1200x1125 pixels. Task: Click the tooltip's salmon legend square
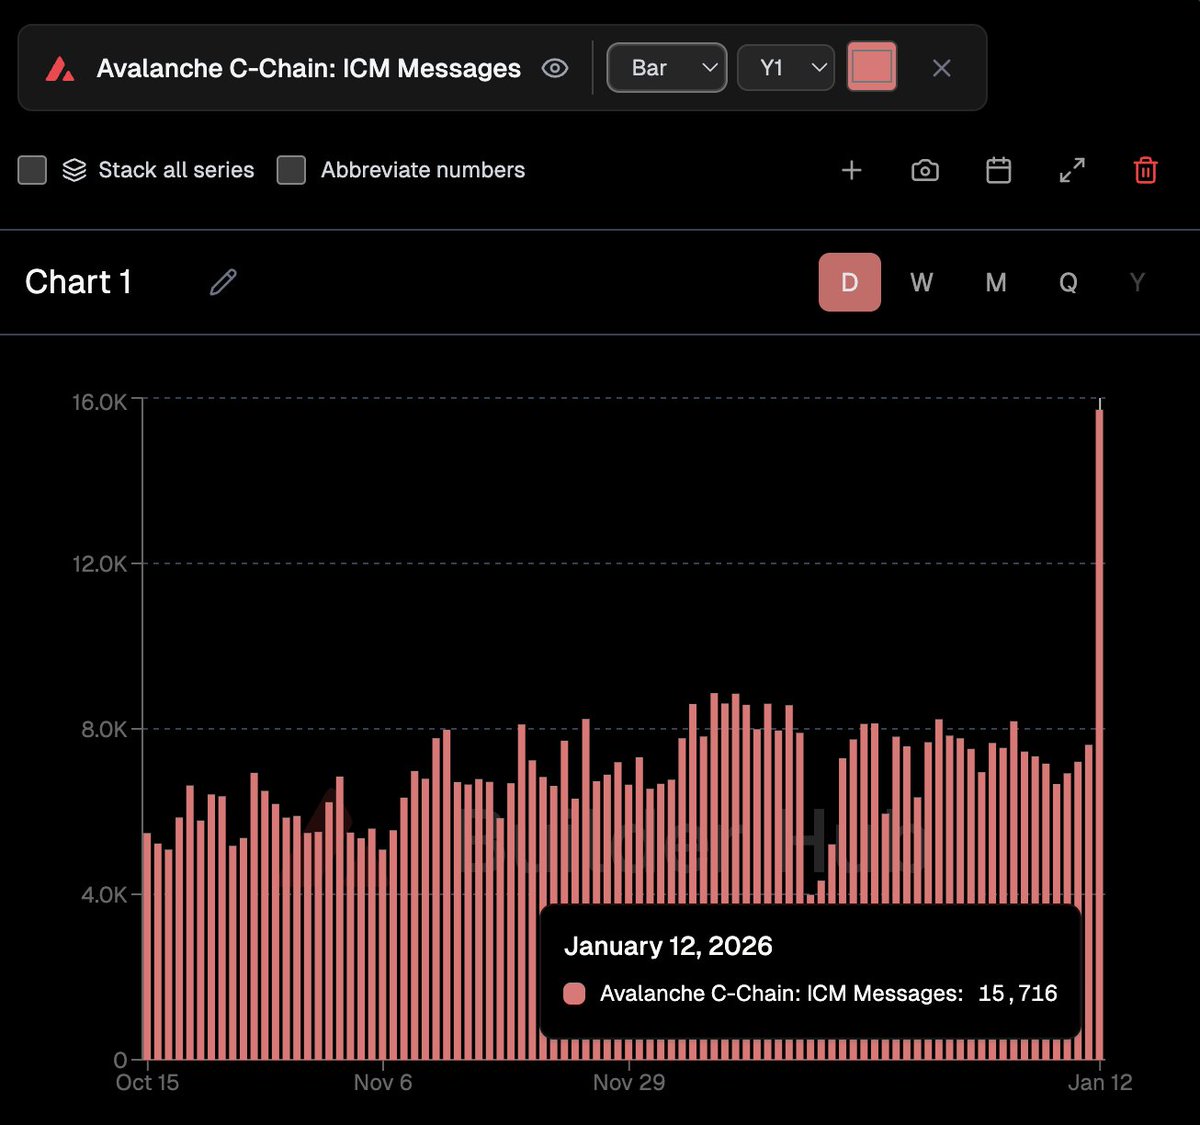coord(574,993)
